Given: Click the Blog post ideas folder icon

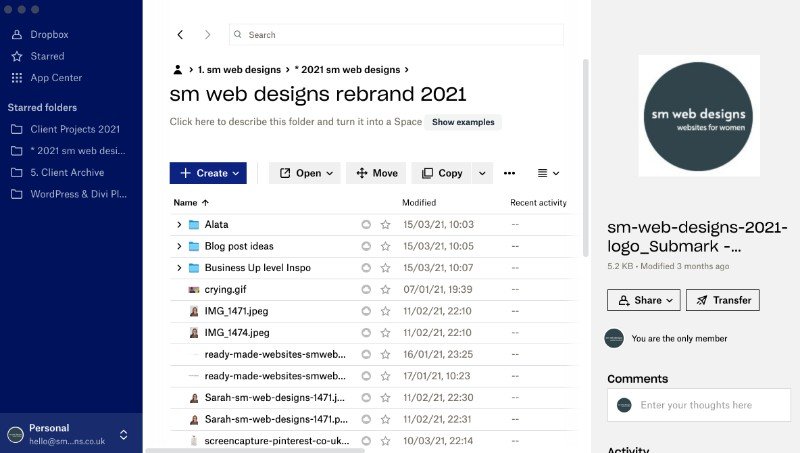Looking at the screenshot, I should pos(194,246).
